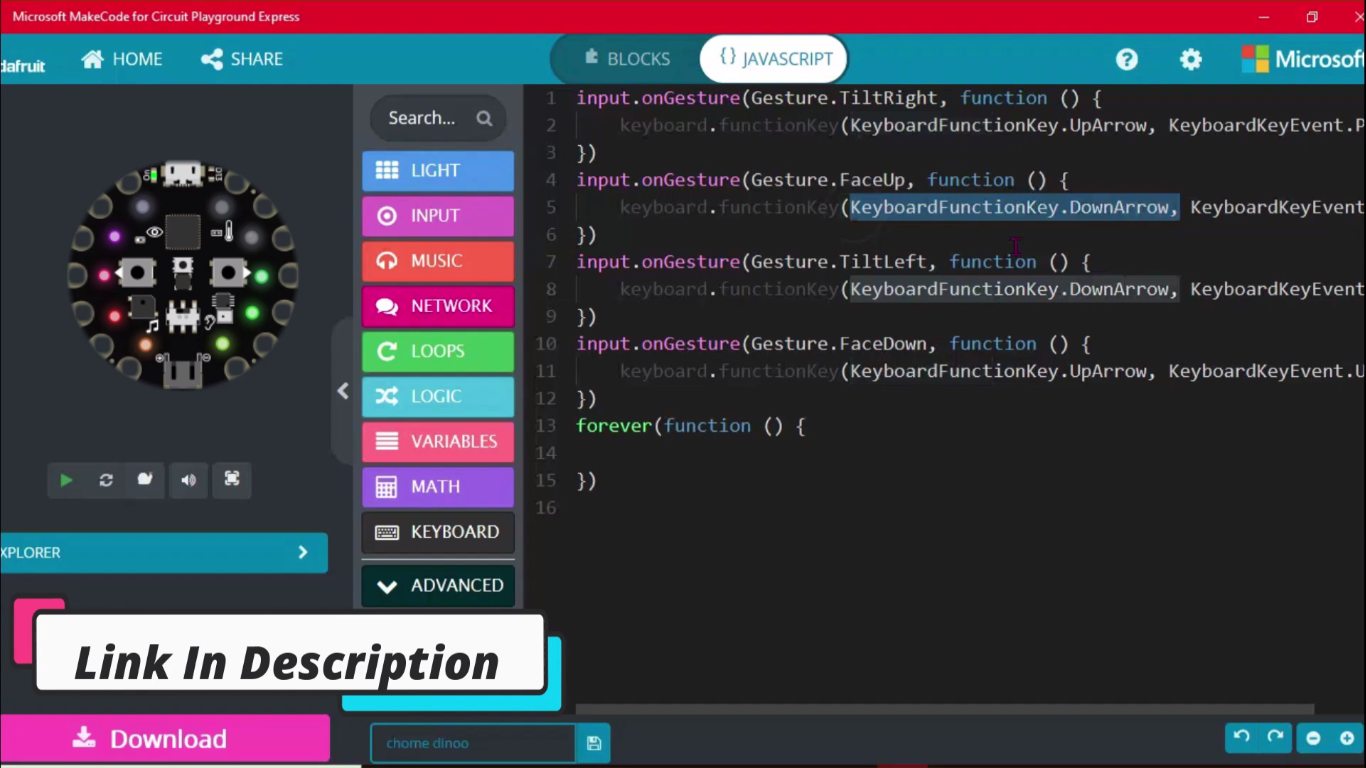
Task: Restart the simulator
Action: point(106,480)
